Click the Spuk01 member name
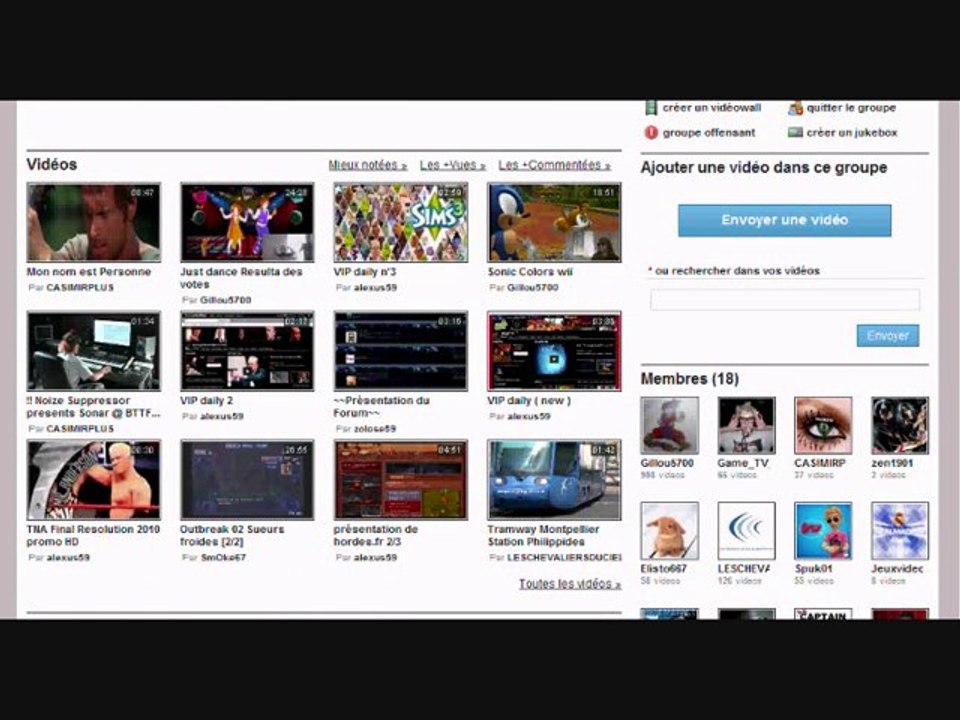 [x=814, y=569]
